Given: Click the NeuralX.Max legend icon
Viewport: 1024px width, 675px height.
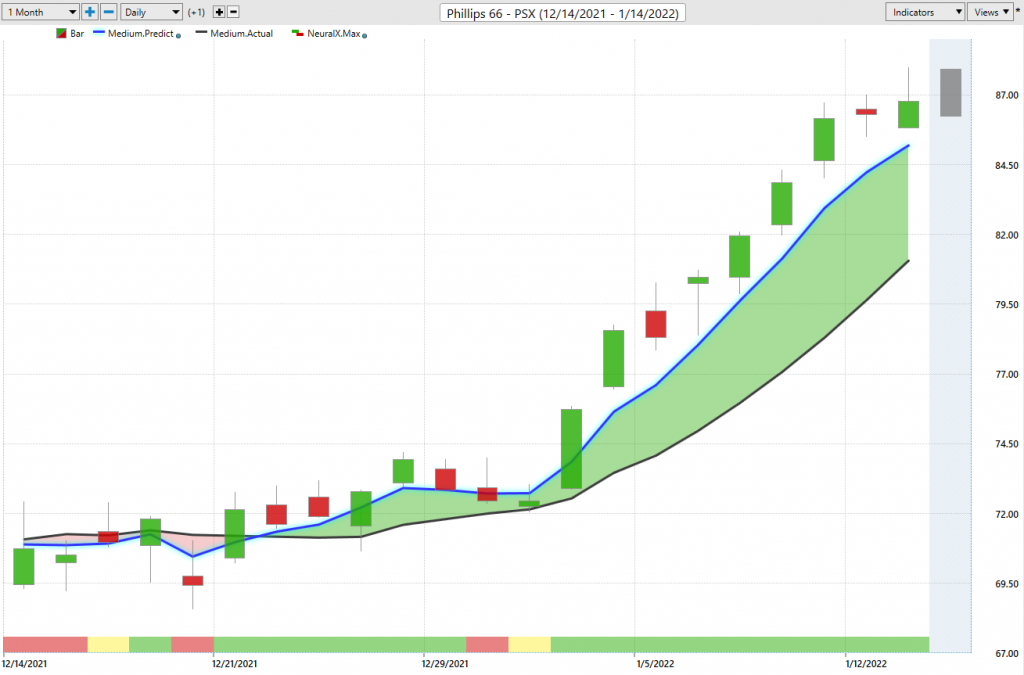Looking at the screenshot, I should point(298,33).
